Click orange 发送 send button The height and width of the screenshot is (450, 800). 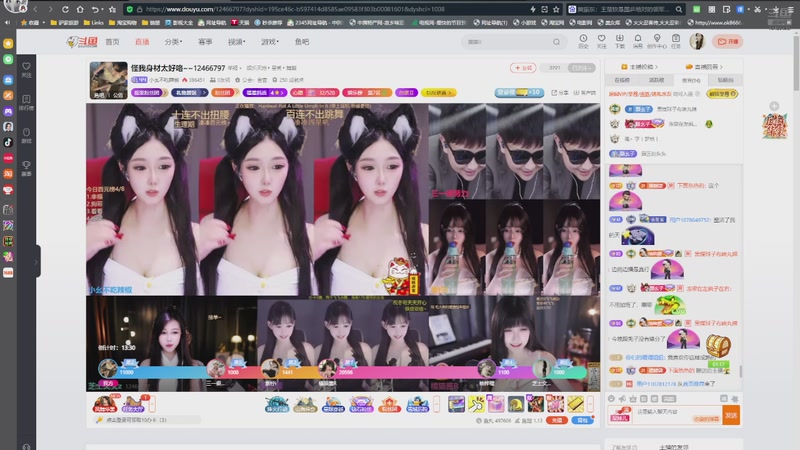click(x=731, y=415)
